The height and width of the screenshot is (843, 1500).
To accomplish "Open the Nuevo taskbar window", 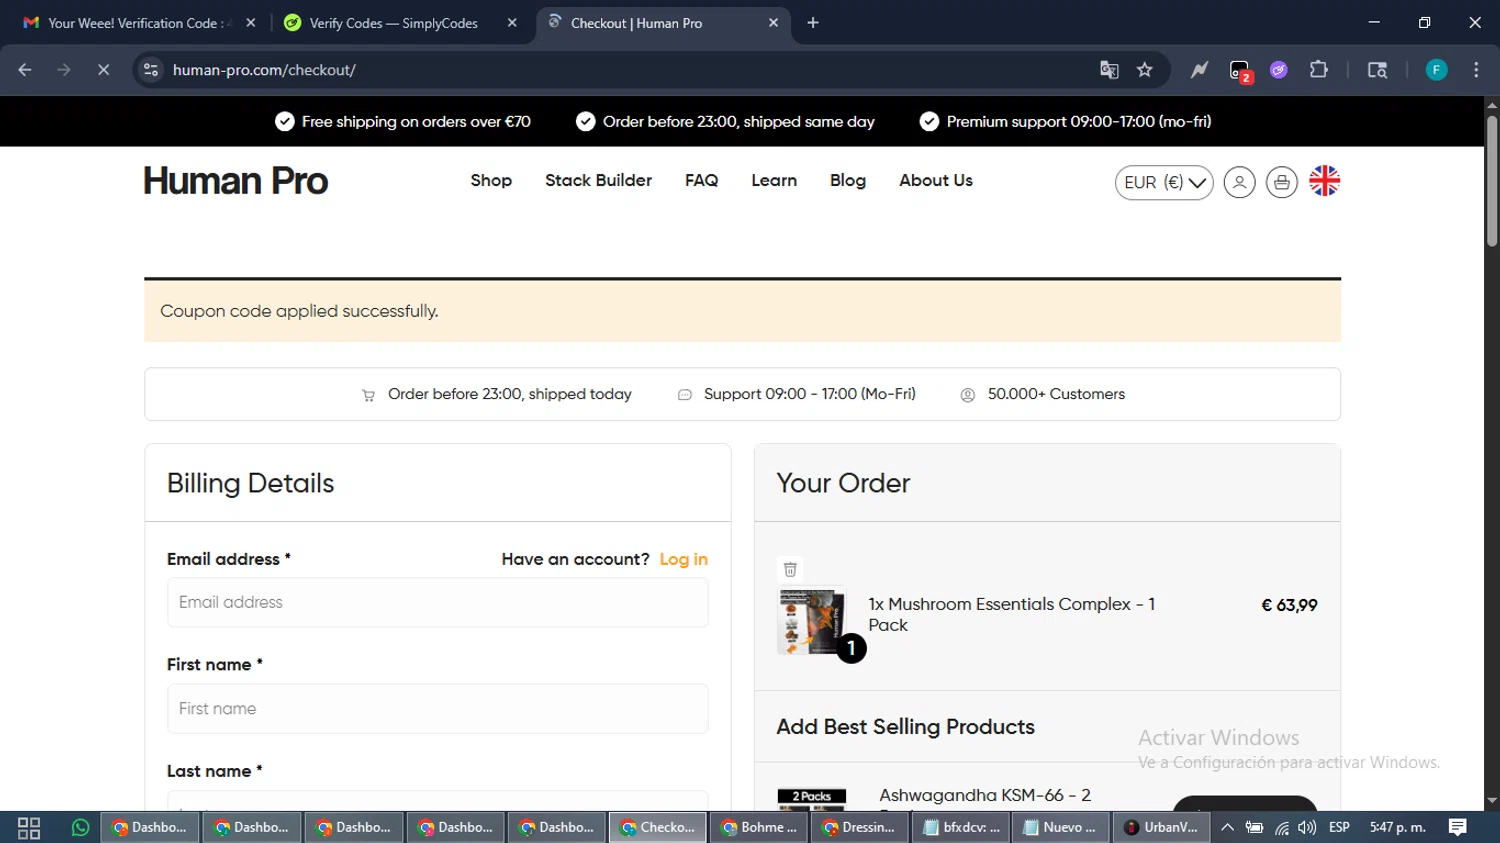I will pyautogui.click(x=1062, y=828).
